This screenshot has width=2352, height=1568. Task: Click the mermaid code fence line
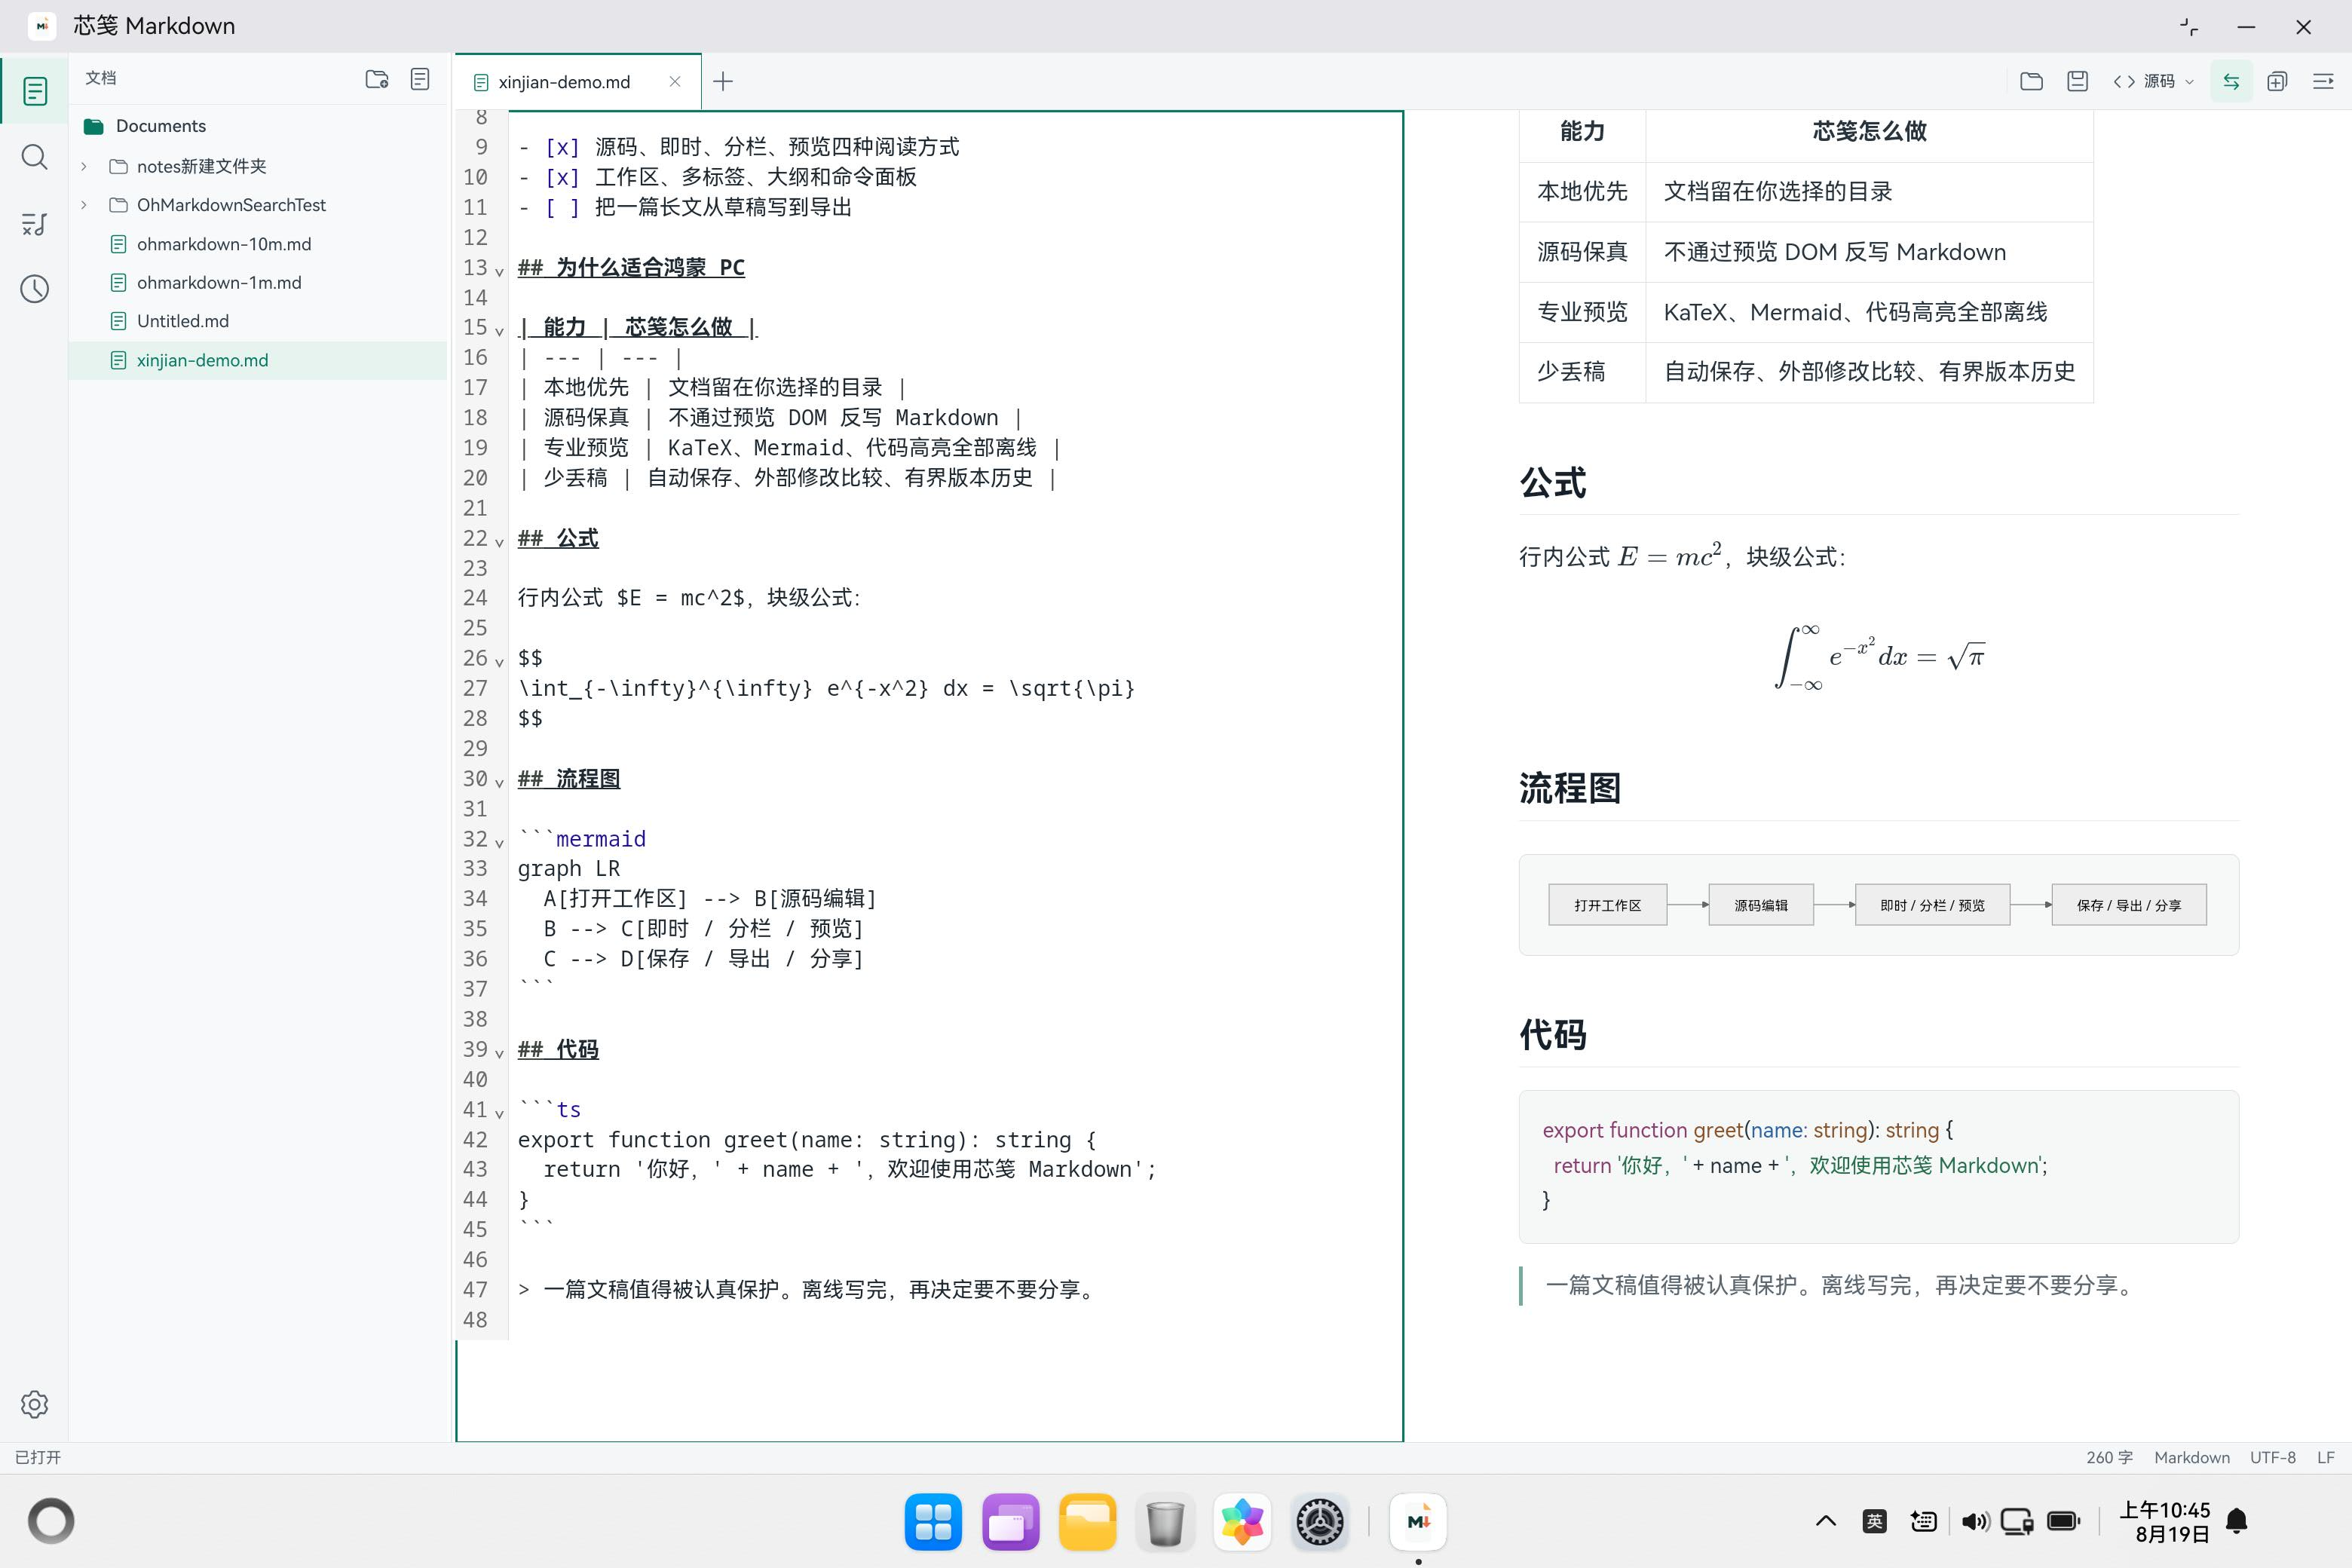pos(582,839)
